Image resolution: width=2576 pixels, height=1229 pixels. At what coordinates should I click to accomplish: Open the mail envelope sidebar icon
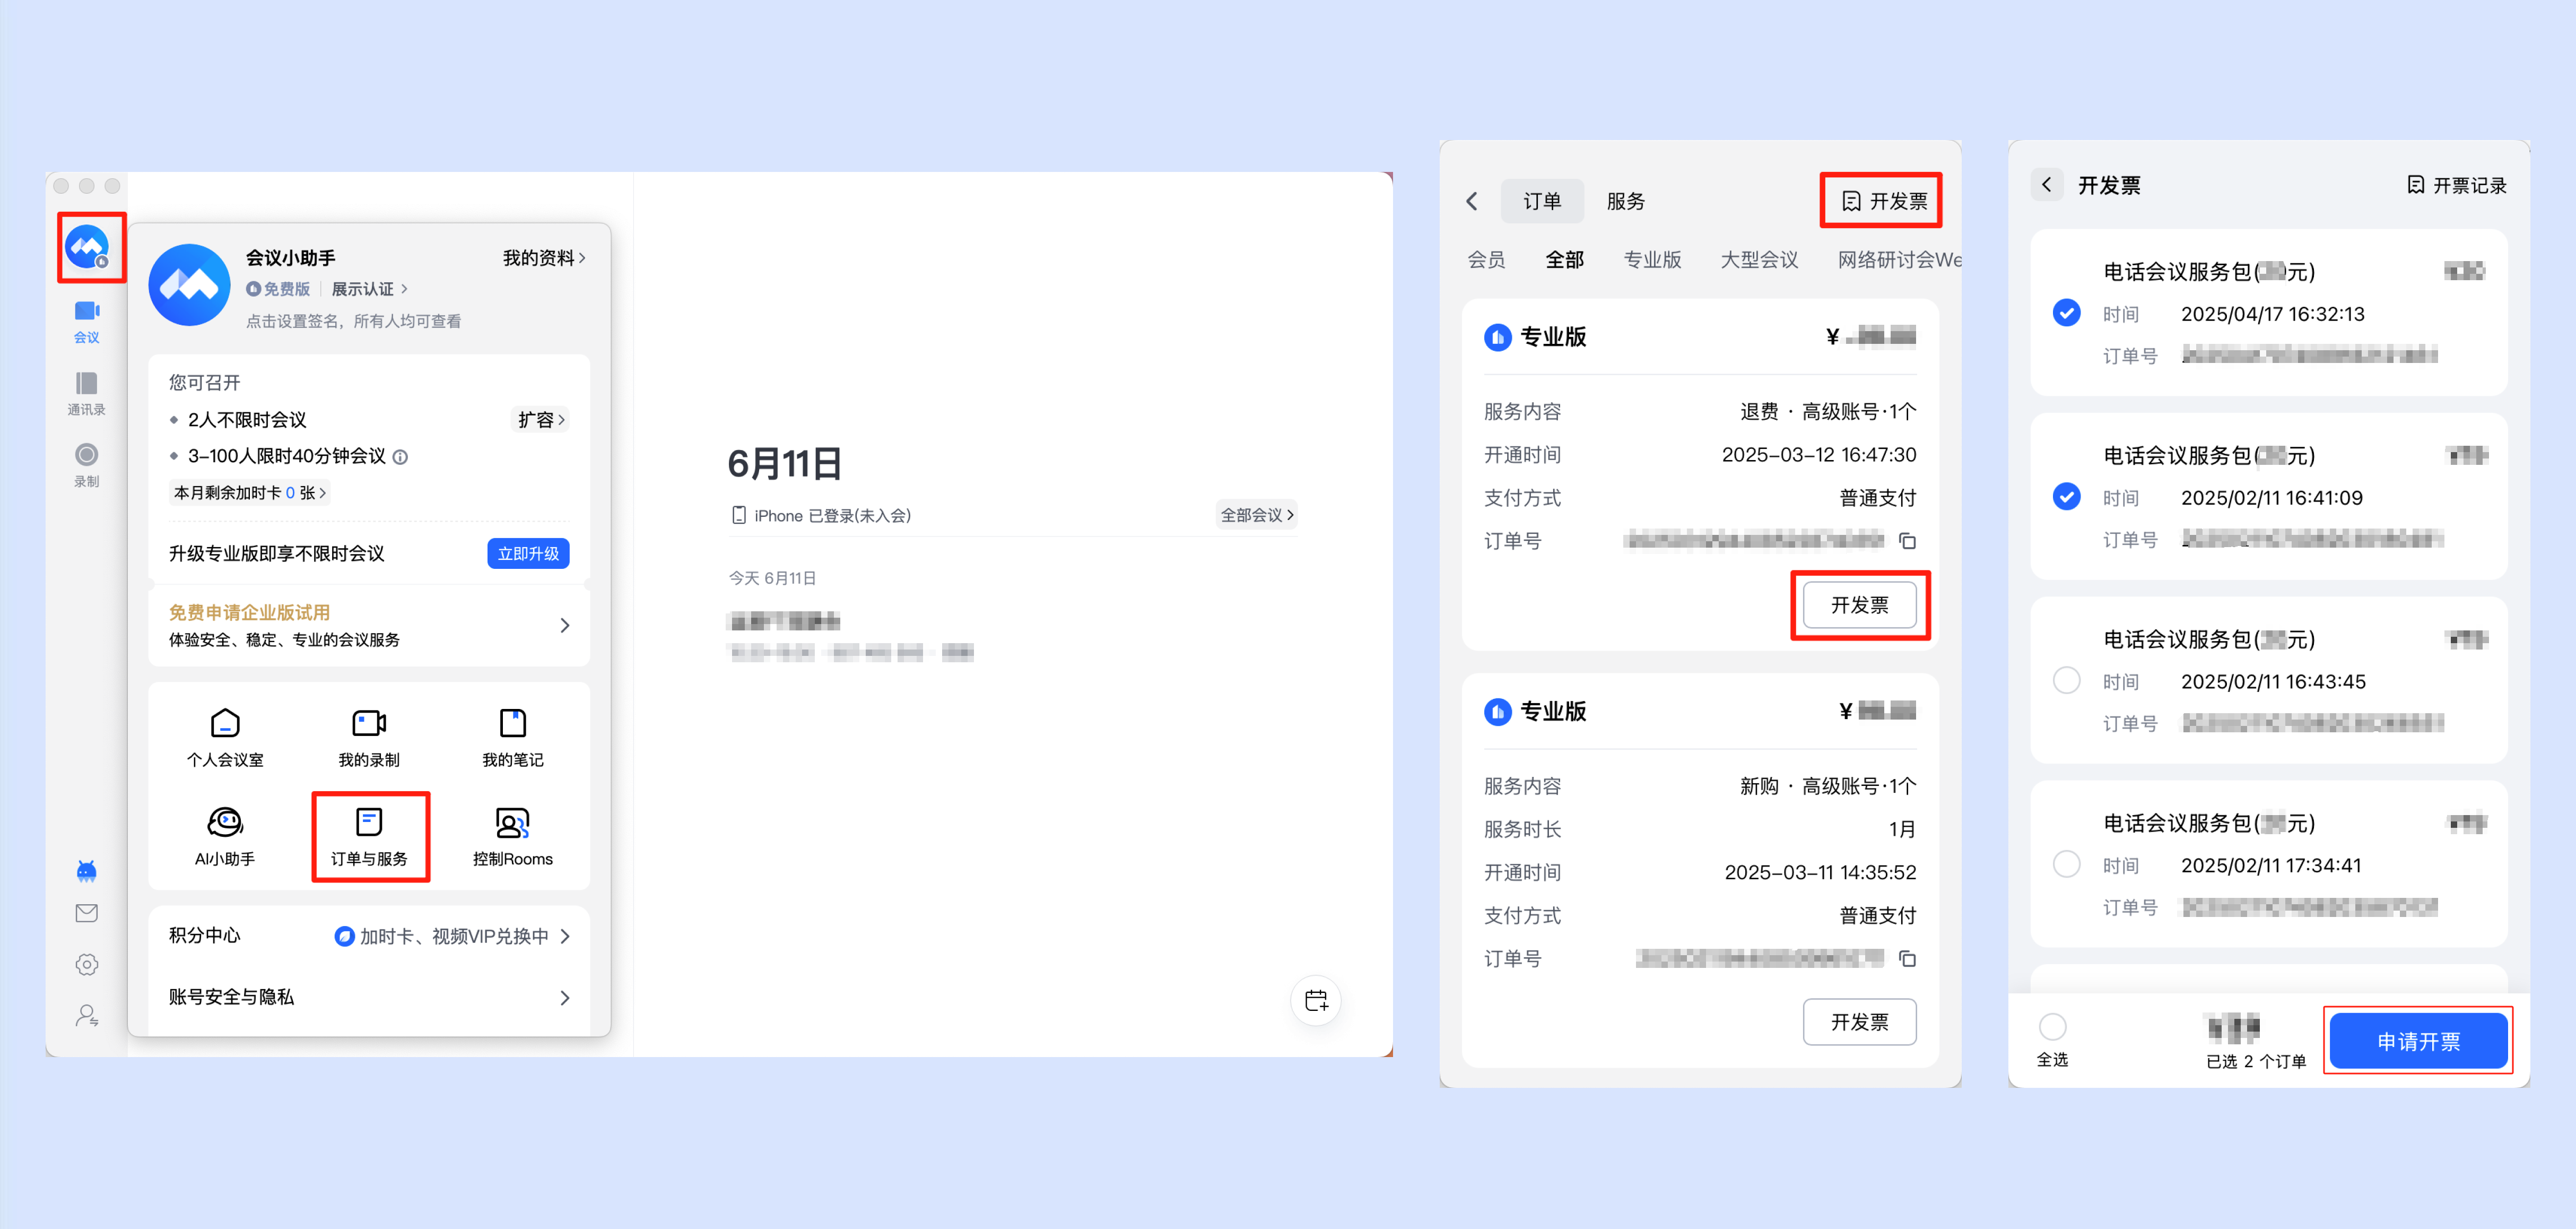point(87,913)
